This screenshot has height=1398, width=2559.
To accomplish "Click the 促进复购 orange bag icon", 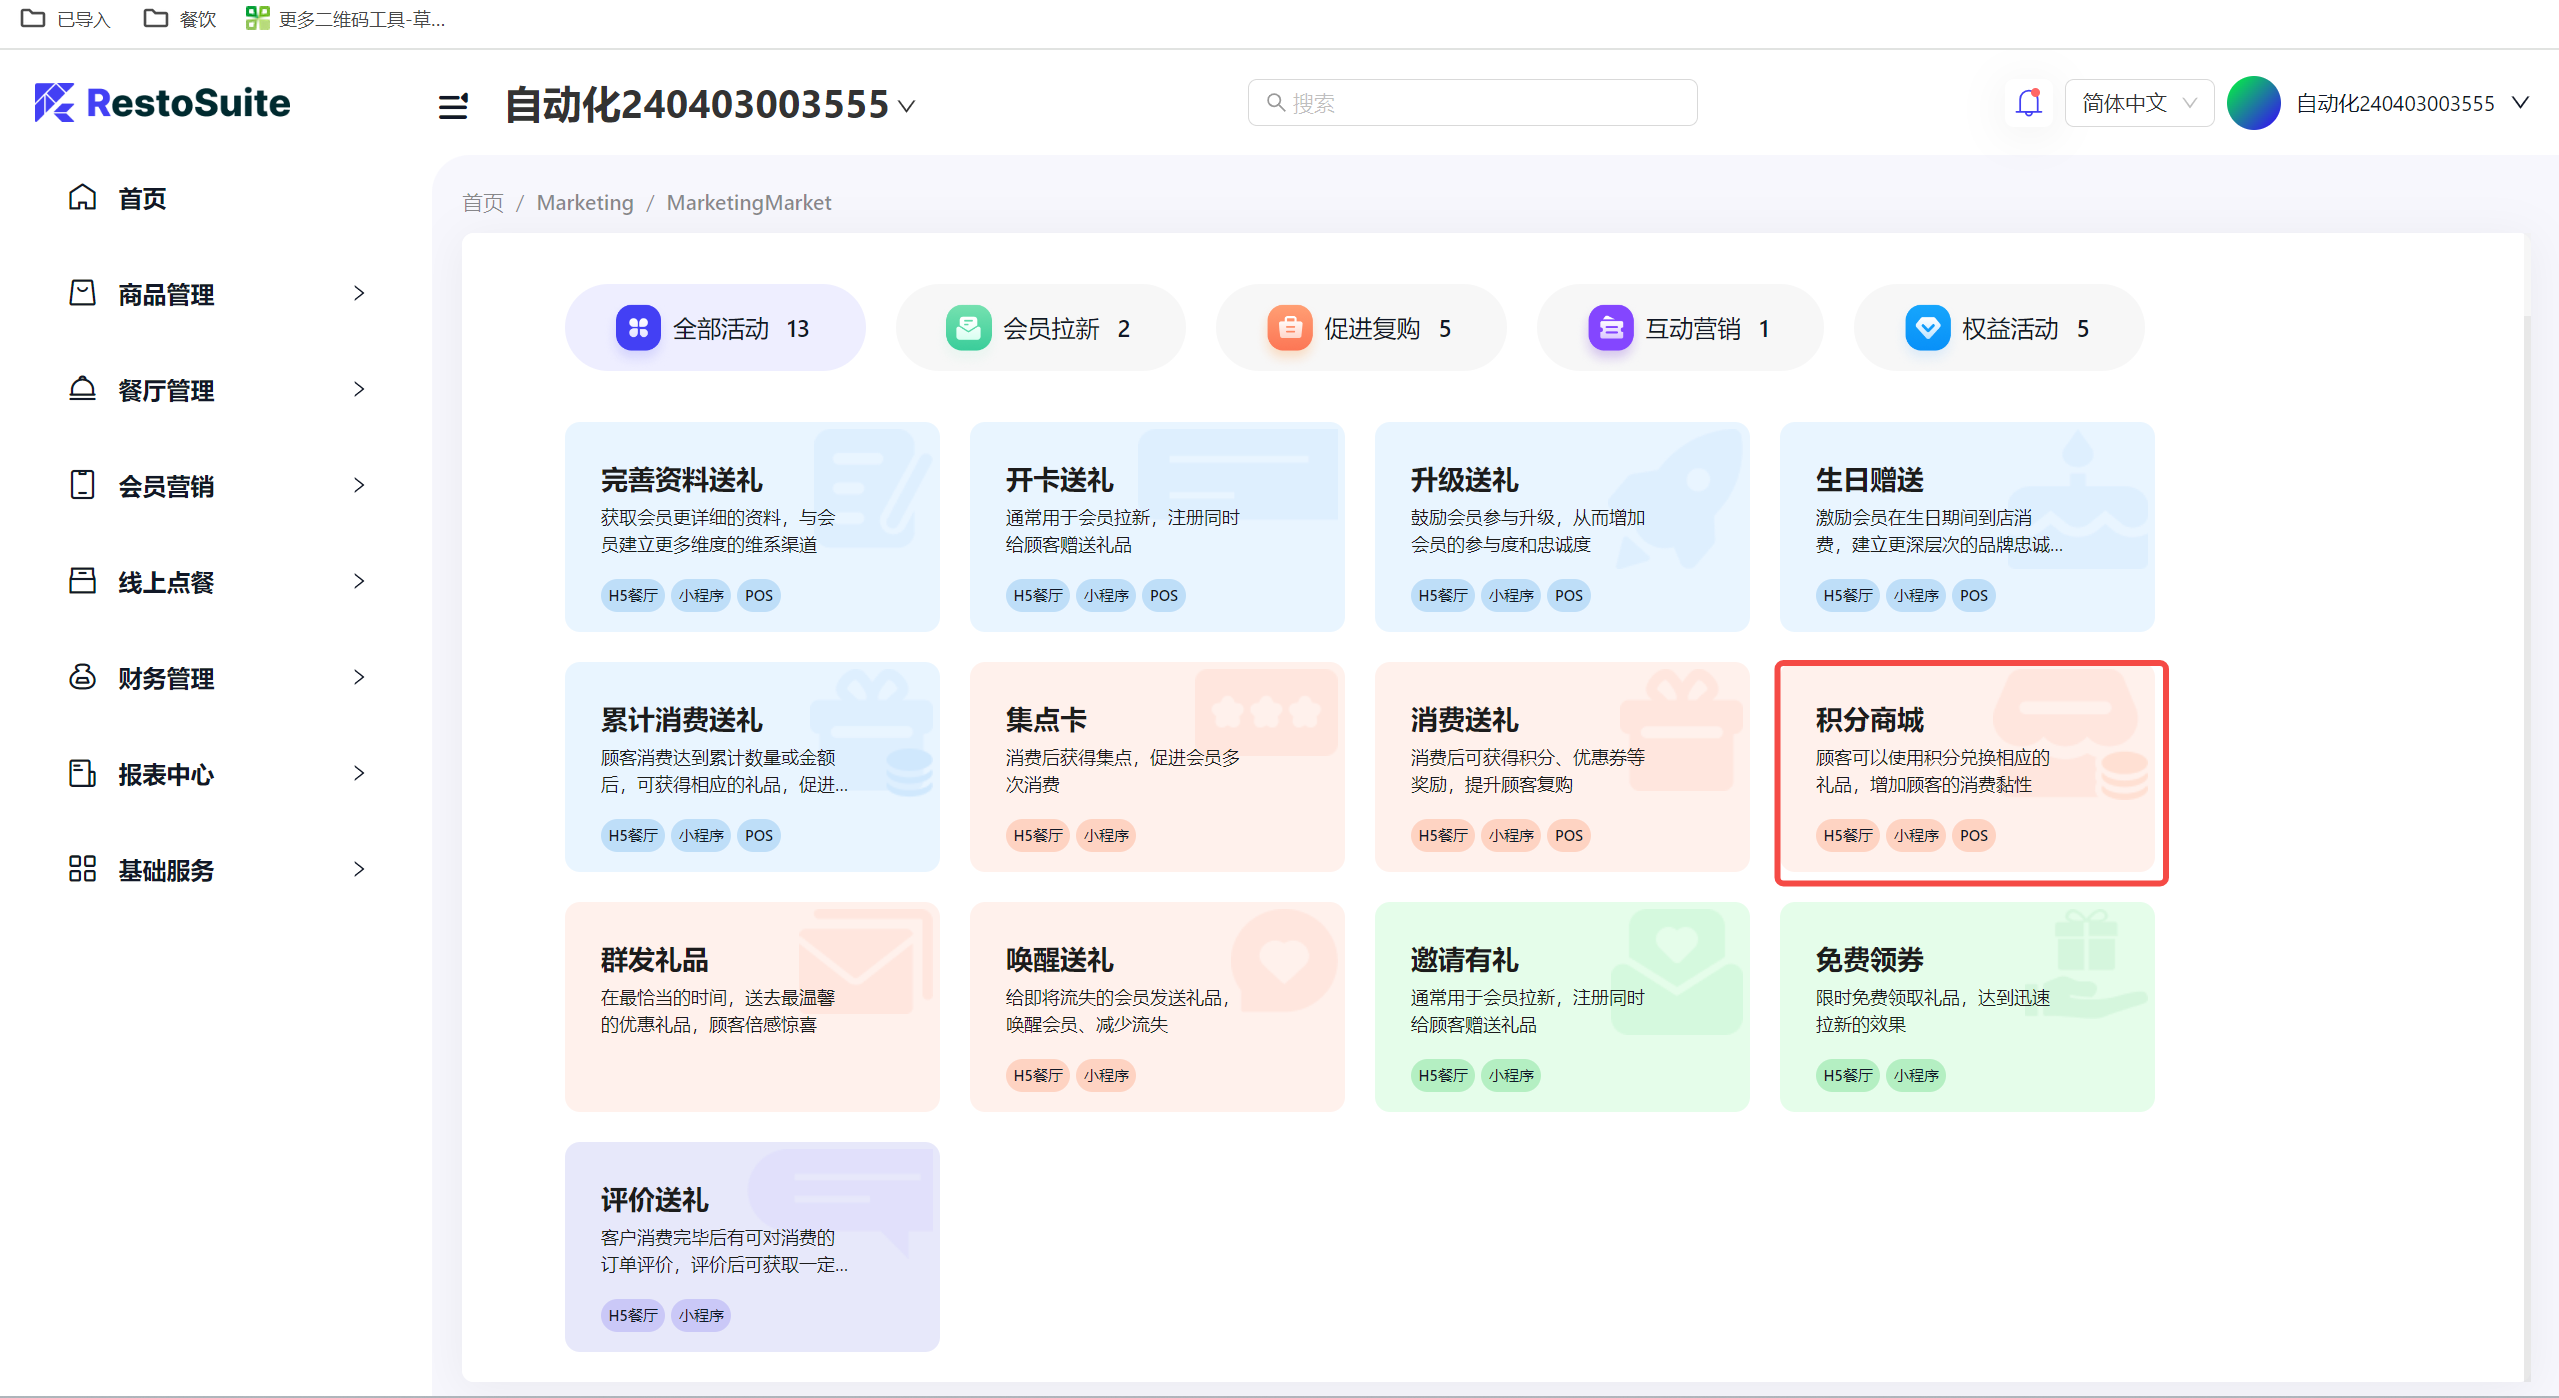I will click(1290, 328).
